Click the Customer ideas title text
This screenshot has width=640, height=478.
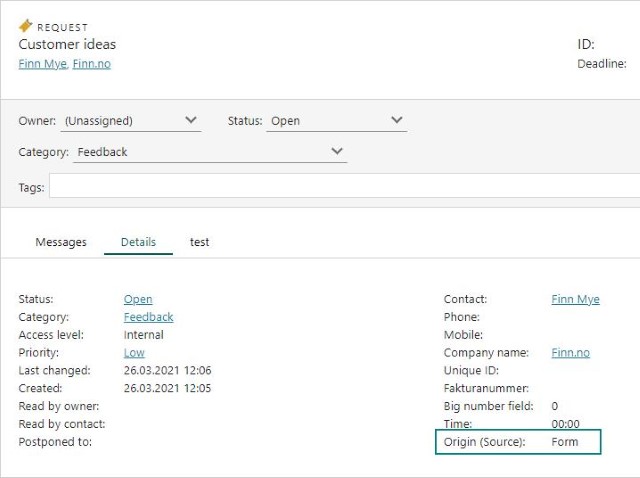pos(67,44)
